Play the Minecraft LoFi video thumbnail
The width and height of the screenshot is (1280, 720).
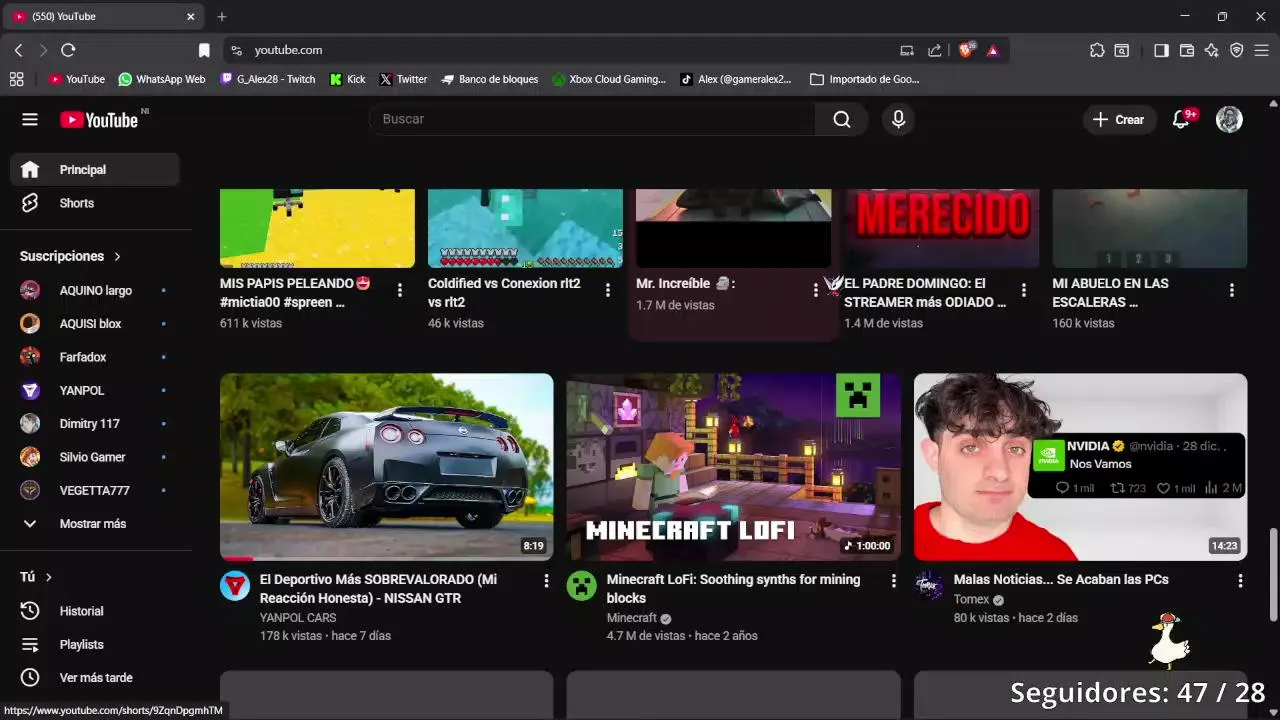tap(733, 467)
